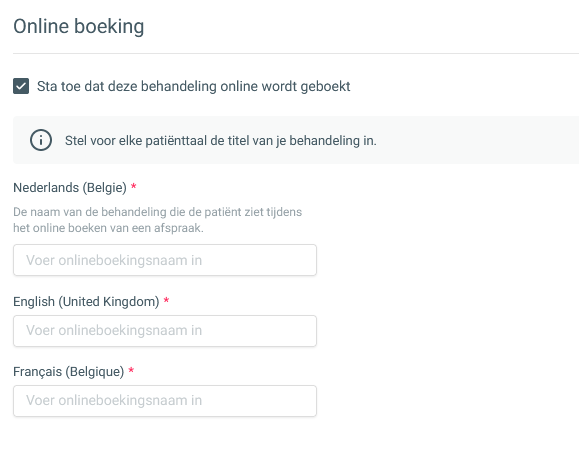Click the red asterisk beside Français (Belgique)

[131, 370]
